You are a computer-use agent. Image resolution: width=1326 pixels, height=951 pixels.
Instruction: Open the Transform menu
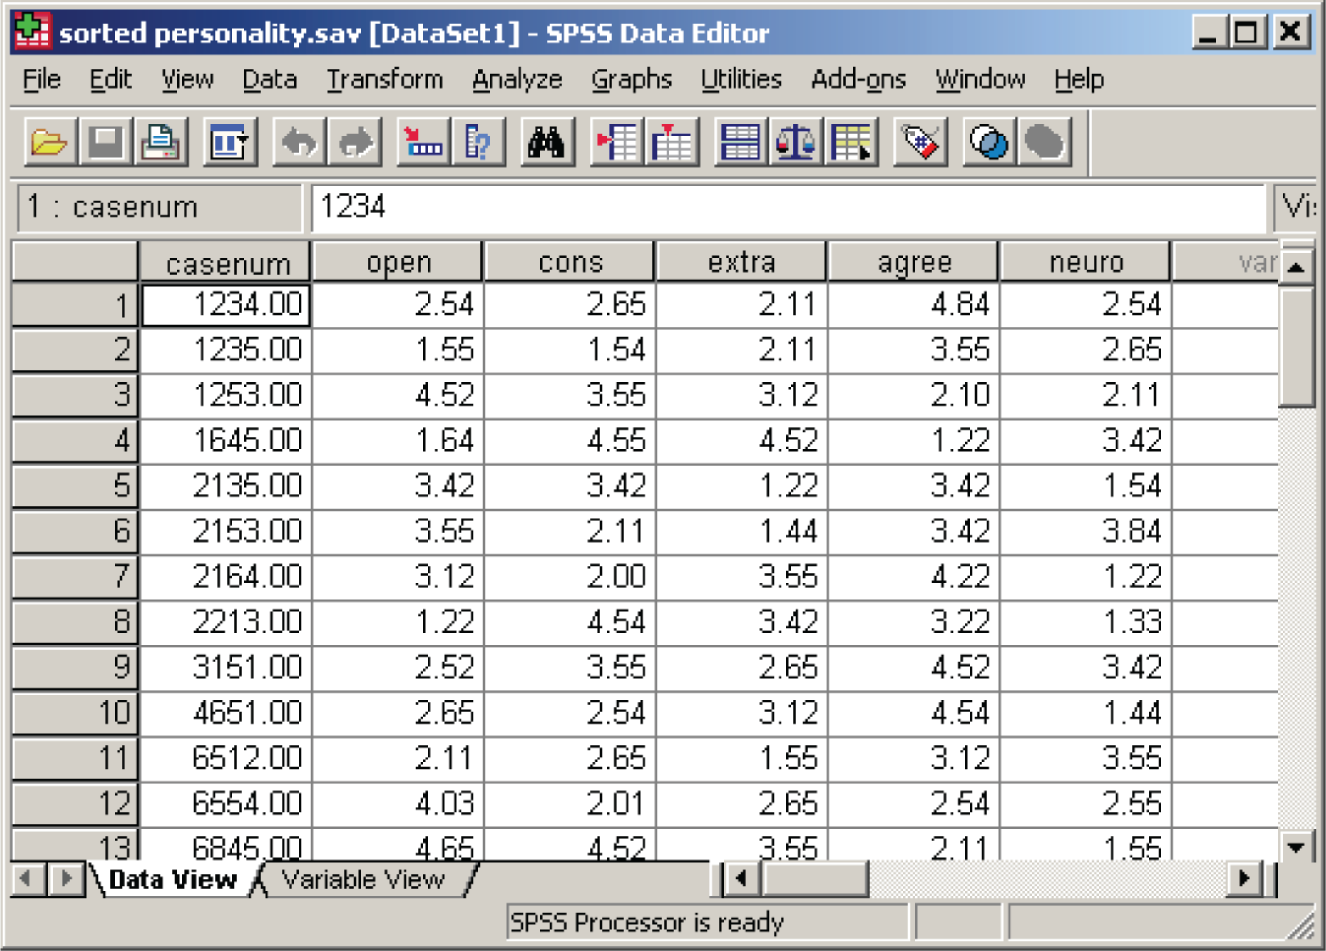coord(385,80)
